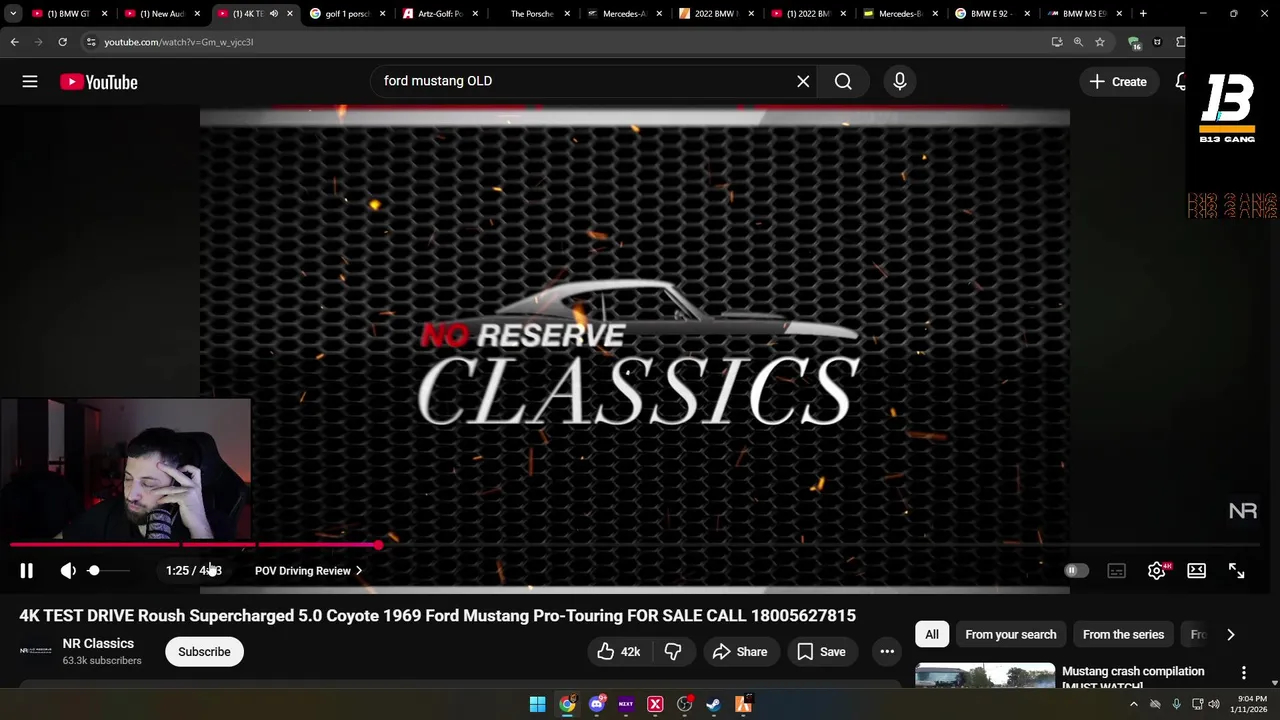The width and height of the screenshot is (1280, 720).
Task: Open the Windows Start menu
Action: (x=537, y=704)
